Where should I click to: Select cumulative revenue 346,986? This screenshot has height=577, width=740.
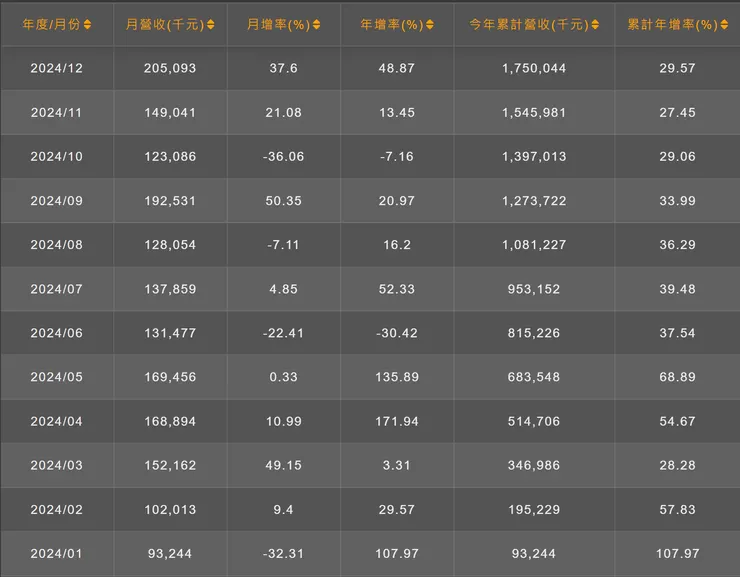coord(534,465)
